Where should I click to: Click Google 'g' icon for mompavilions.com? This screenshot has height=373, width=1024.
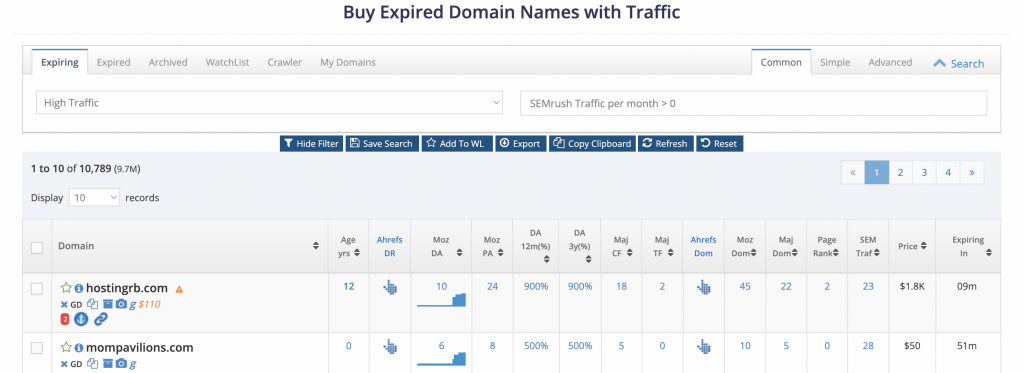pyautogui.click(x=133, y=364)
